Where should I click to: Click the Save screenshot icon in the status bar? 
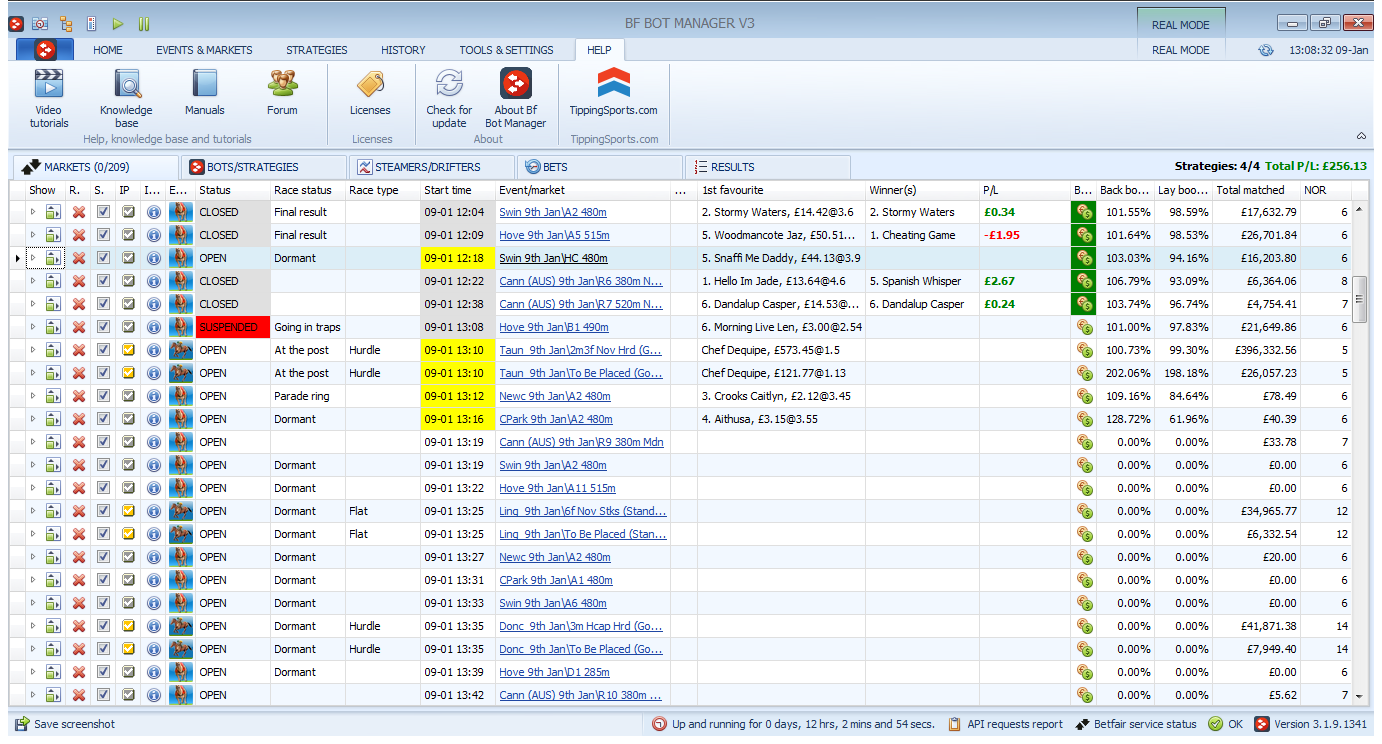[x=22, y=724]
